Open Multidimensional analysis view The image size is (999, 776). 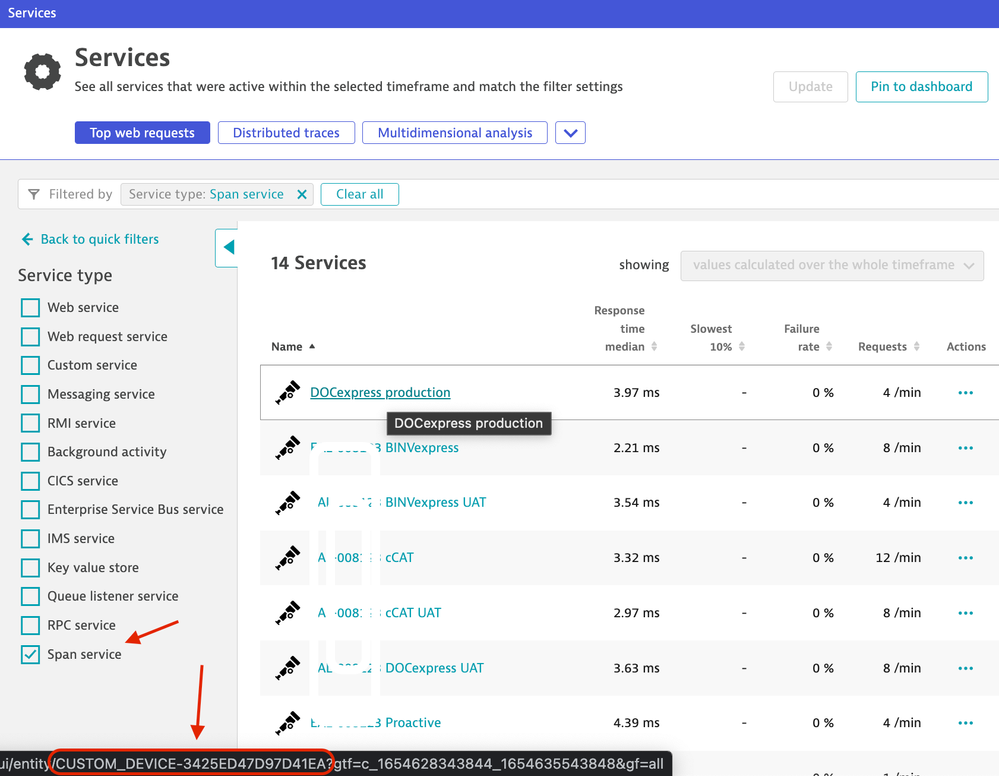coord(455,133)
